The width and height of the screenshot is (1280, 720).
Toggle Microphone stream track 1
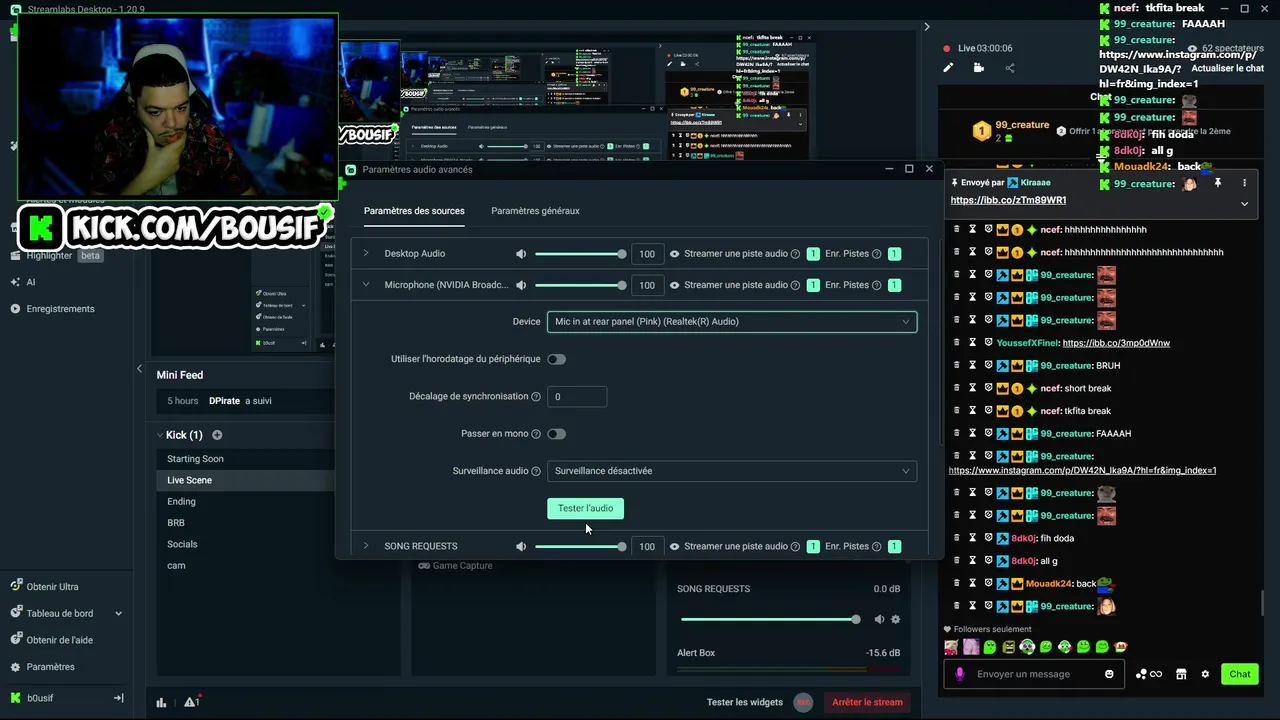click(x=813, y=285)
